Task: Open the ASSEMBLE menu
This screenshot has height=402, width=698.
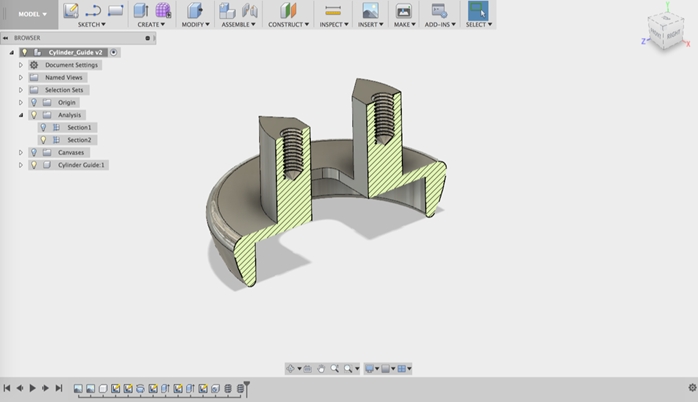Action: point(238,24)
